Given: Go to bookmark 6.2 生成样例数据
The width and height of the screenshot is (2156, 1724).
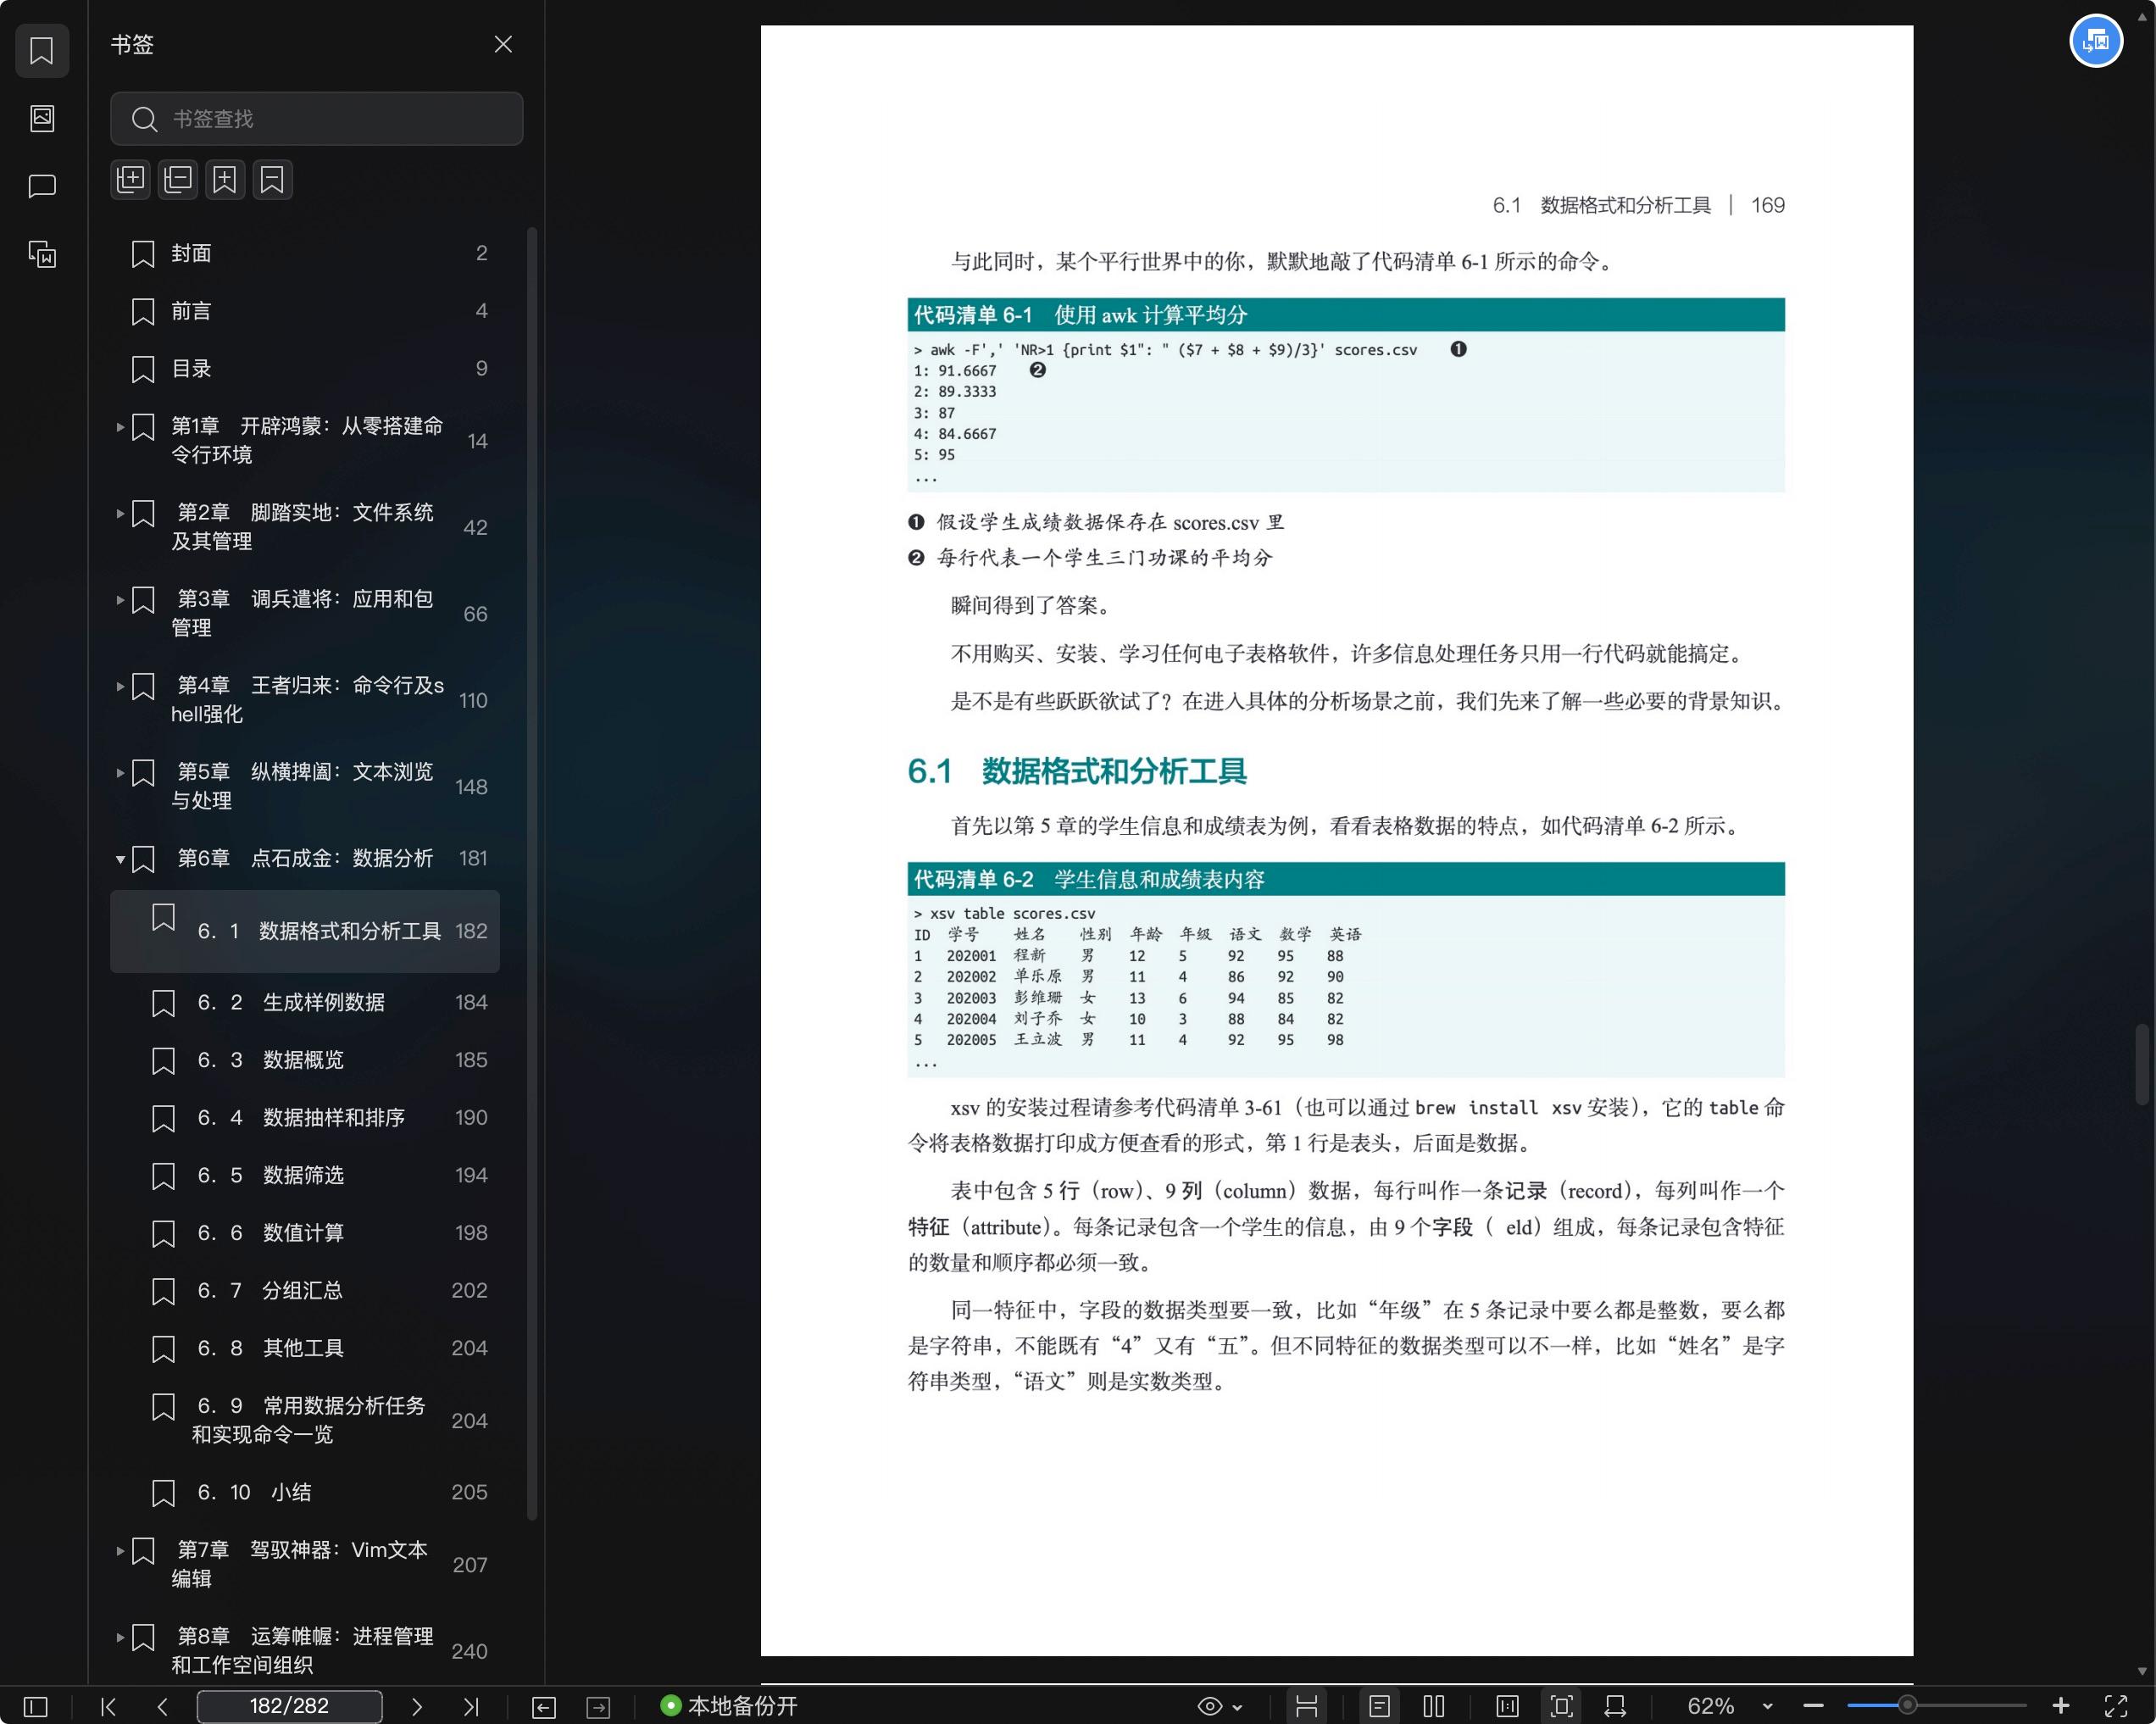Looking at the screenshot, I should (305, 1002).
